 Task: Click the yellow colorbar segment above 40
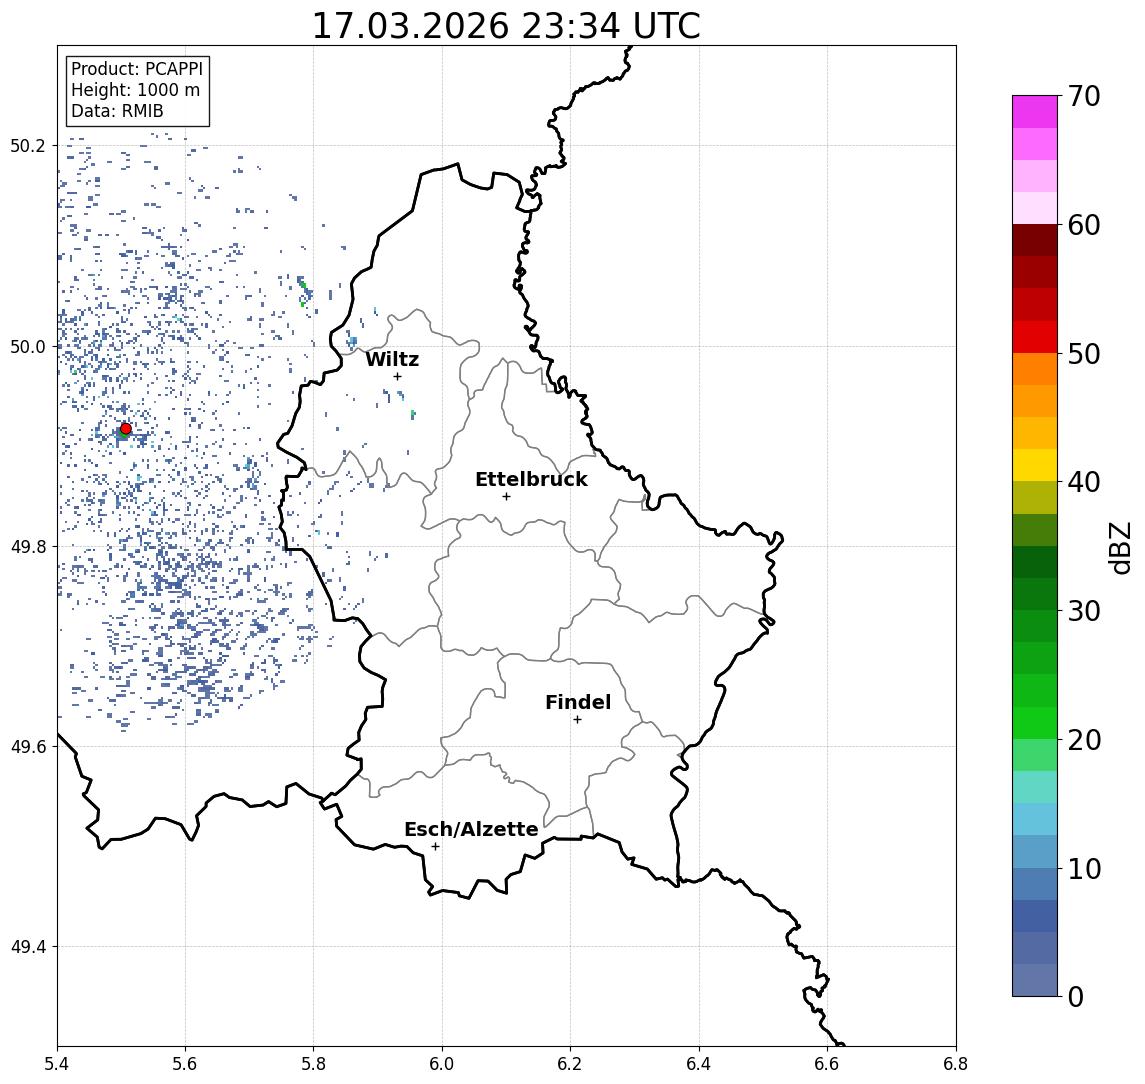pyautogui.click(x=1035, y=465)
